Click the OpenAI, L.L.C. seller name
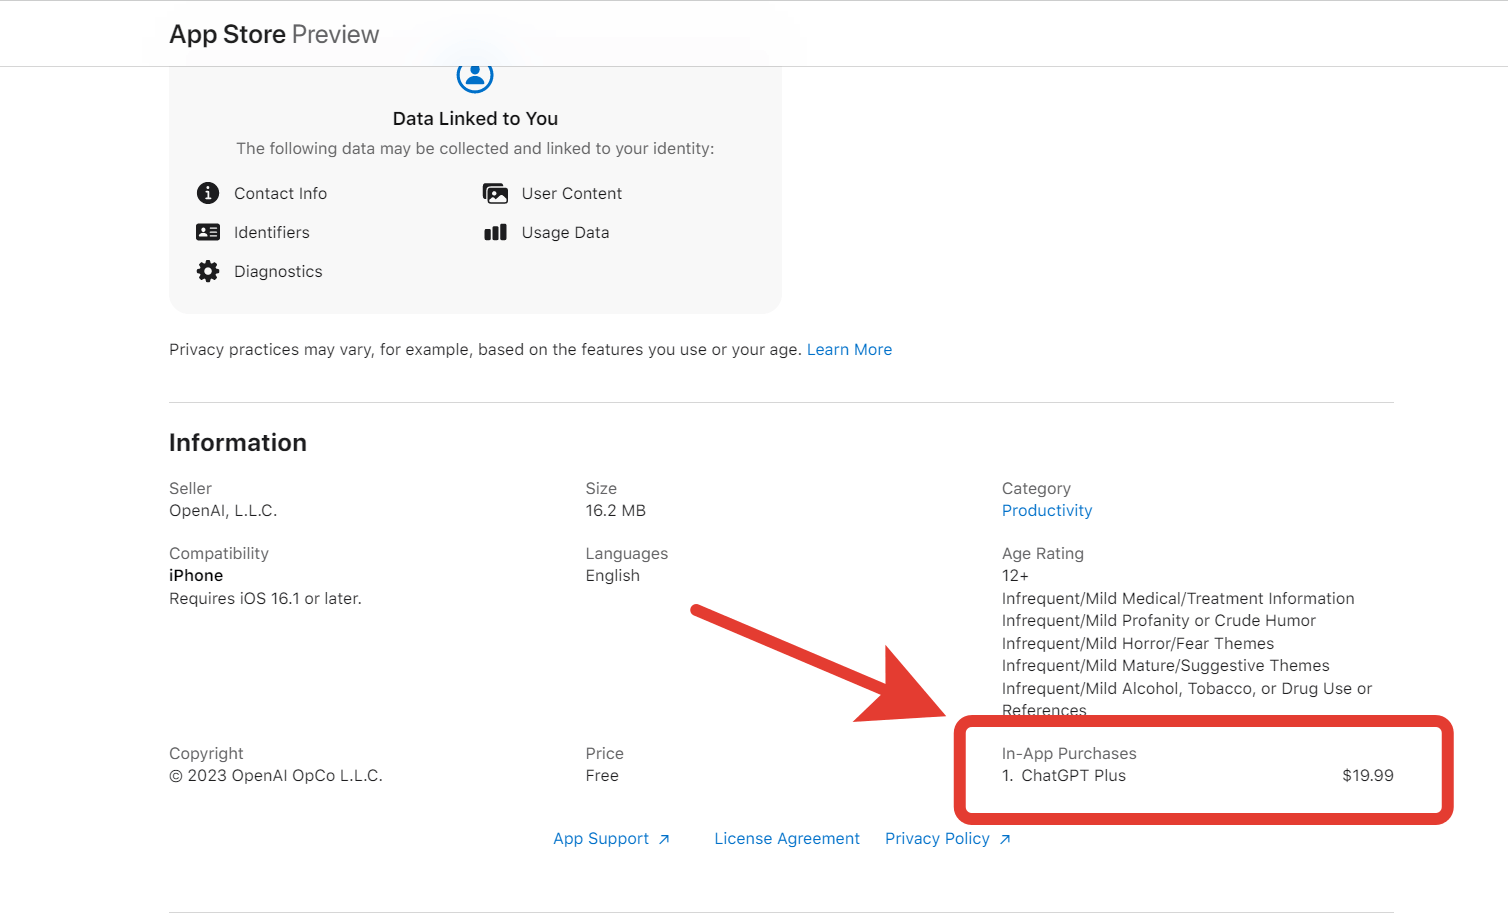This screenshot has height=913, width=1508. coord(223,510)
